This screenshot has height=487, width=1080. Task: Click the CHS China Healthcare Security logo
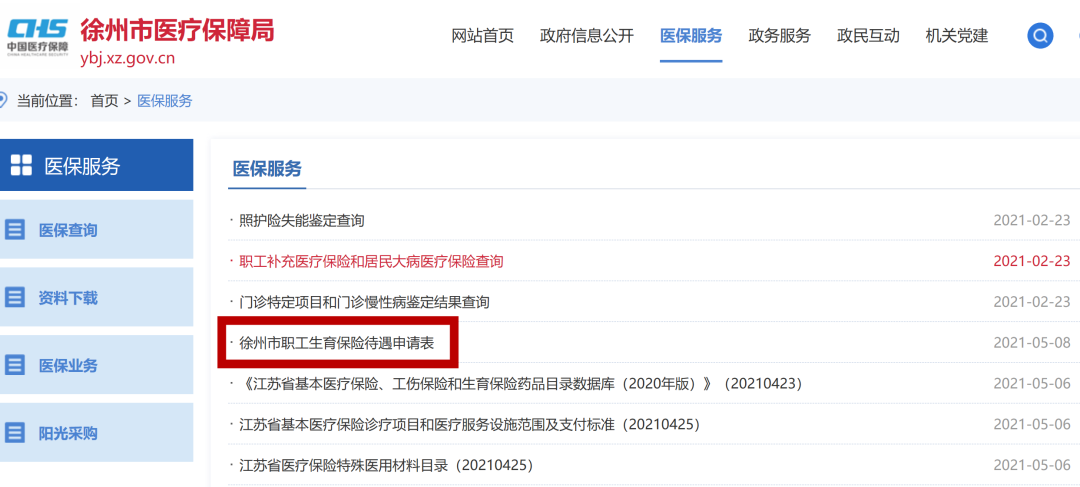38,35
